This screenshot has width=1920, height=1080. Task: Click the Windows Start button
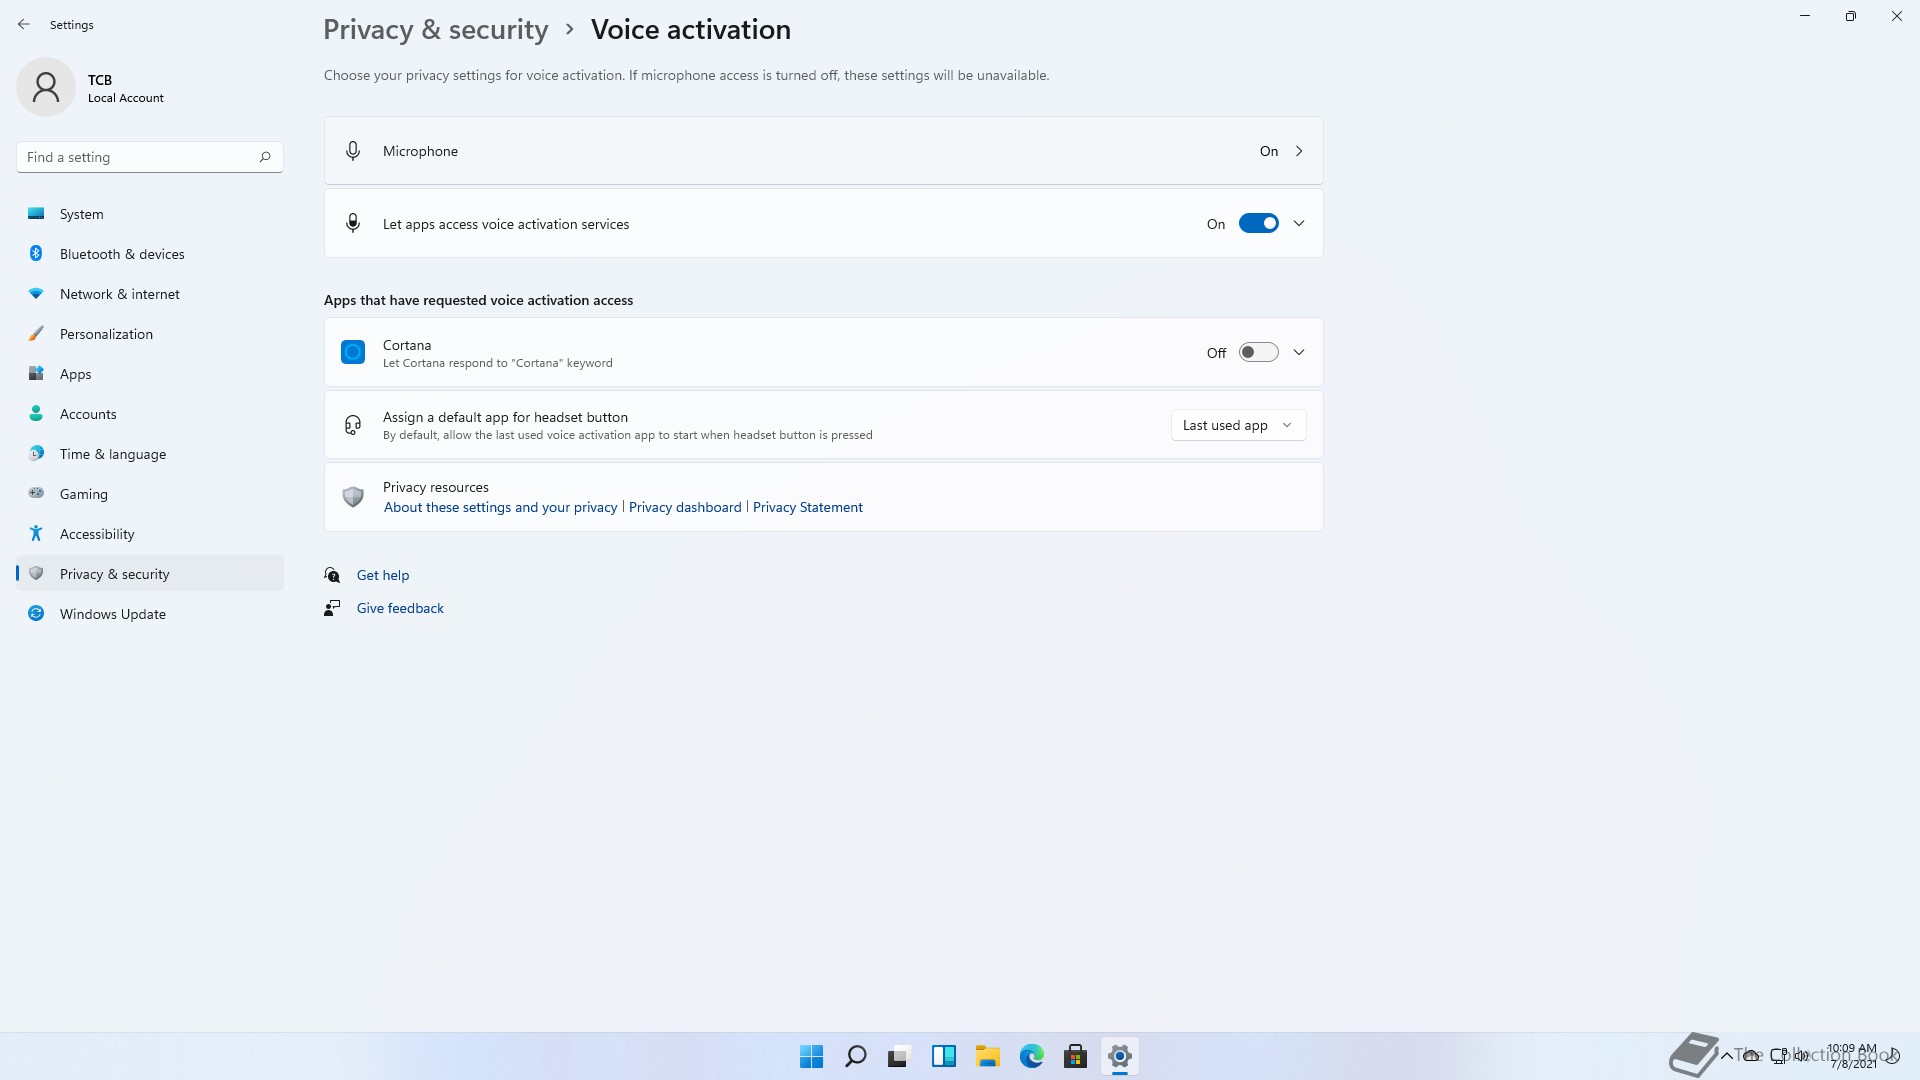[811, 1056]
